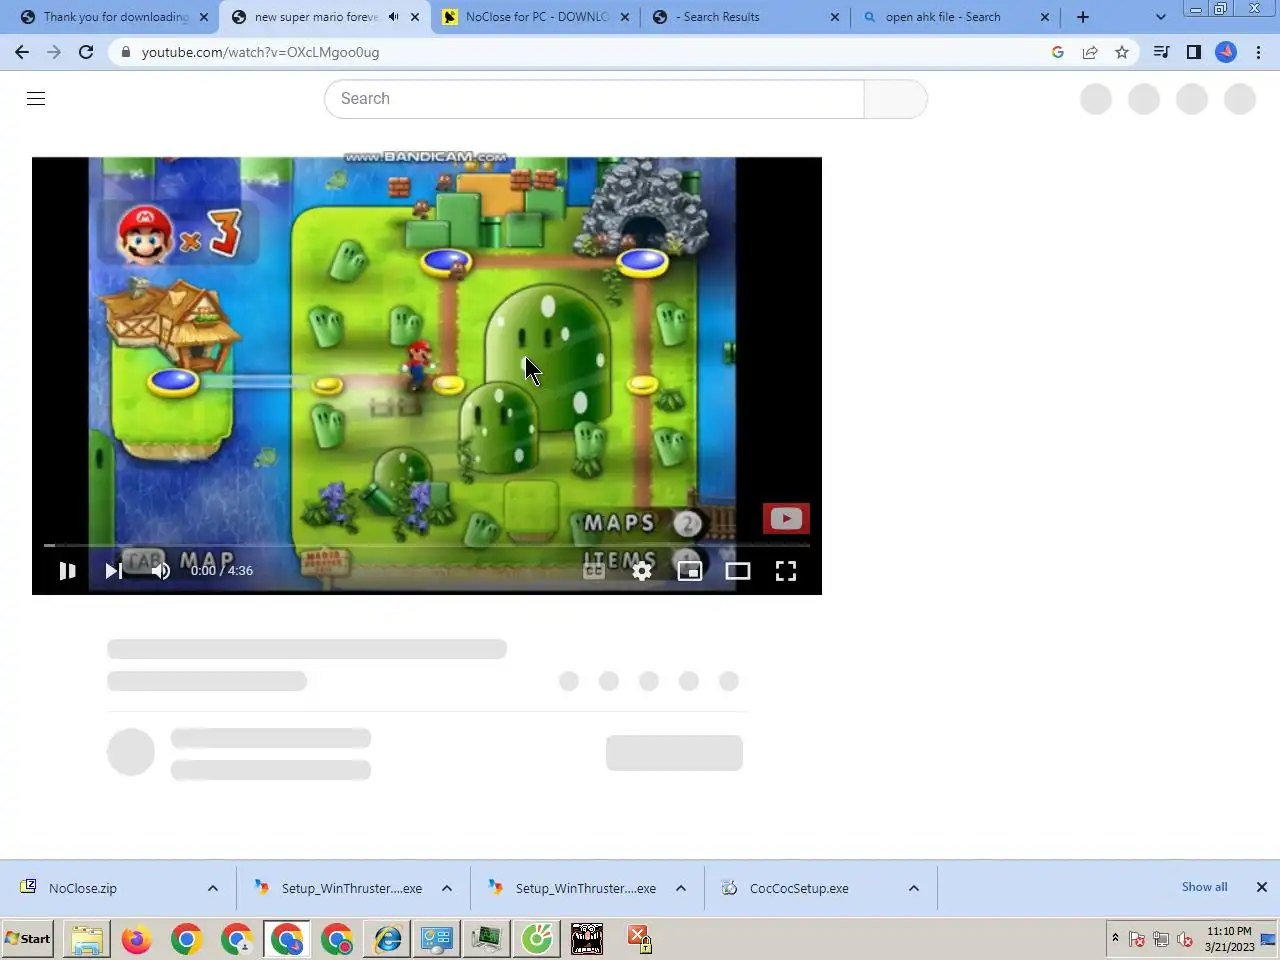
Task: Open the YouTube hamburger guide menu
Action: coord(36,98)
